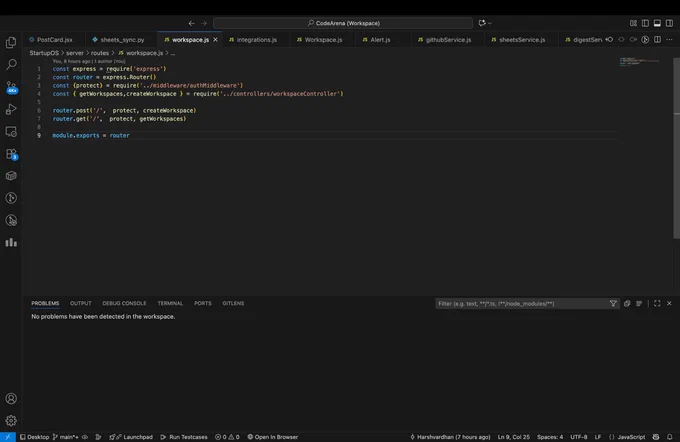The height and width of the screenshot is (442, 680).
Task: Click the remote window indicator in status bar
Action: coord(8,437)
